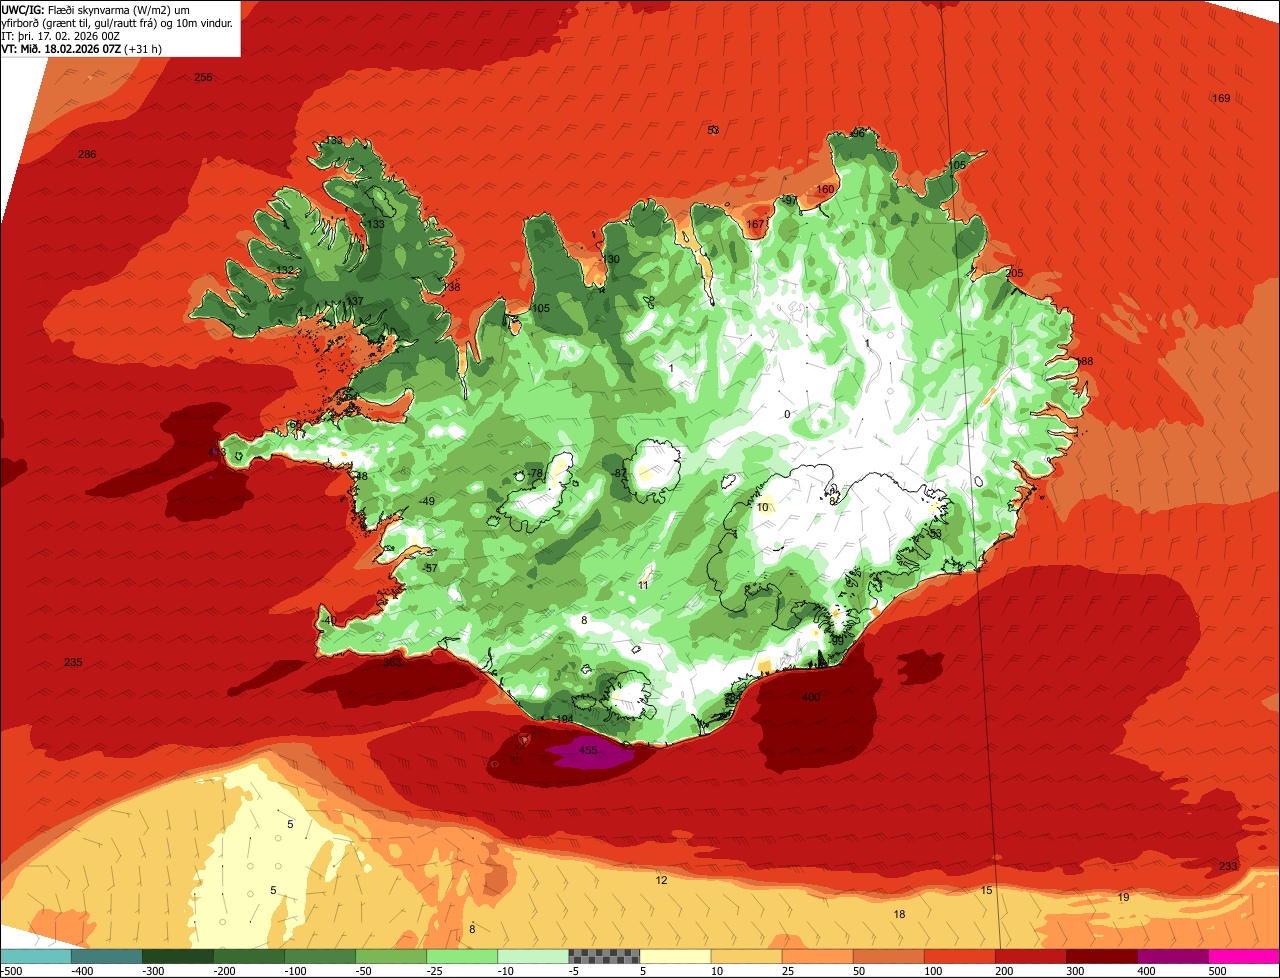
Task: Click the map value 132 in the Westfjords
Action: coord(285,270)
